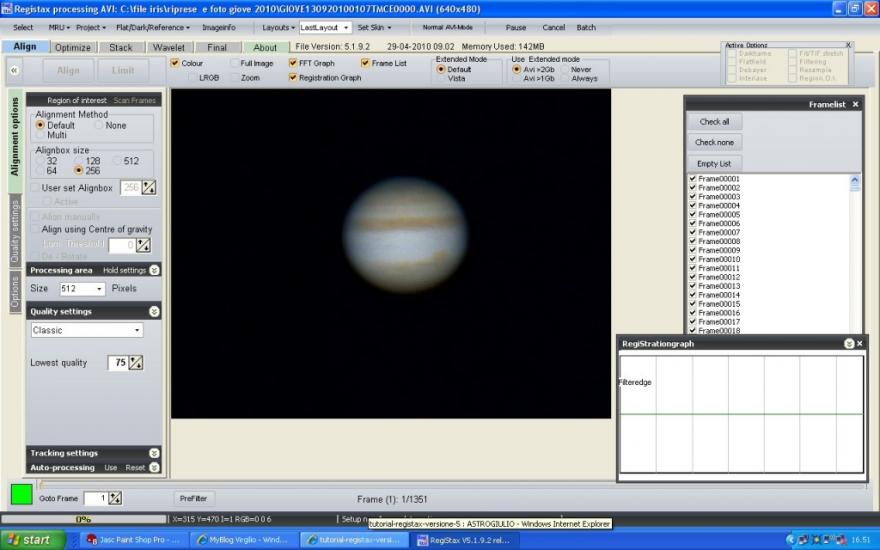Collapse the RegiStrationgraph panel chevron

click(x=849, y=343)
